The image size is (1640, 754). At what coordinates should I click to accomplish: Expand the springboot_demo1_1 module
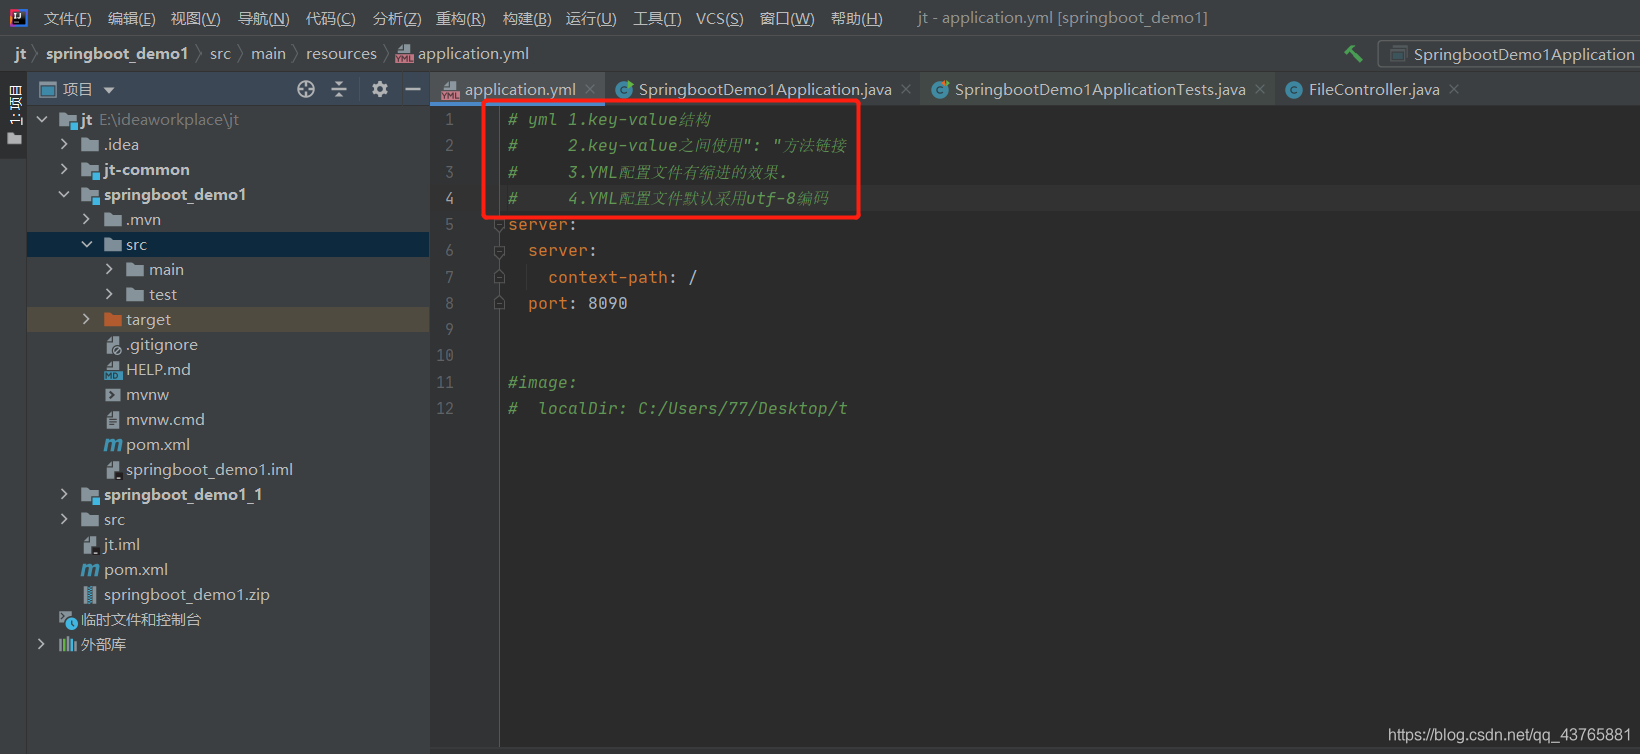[64, 495]
